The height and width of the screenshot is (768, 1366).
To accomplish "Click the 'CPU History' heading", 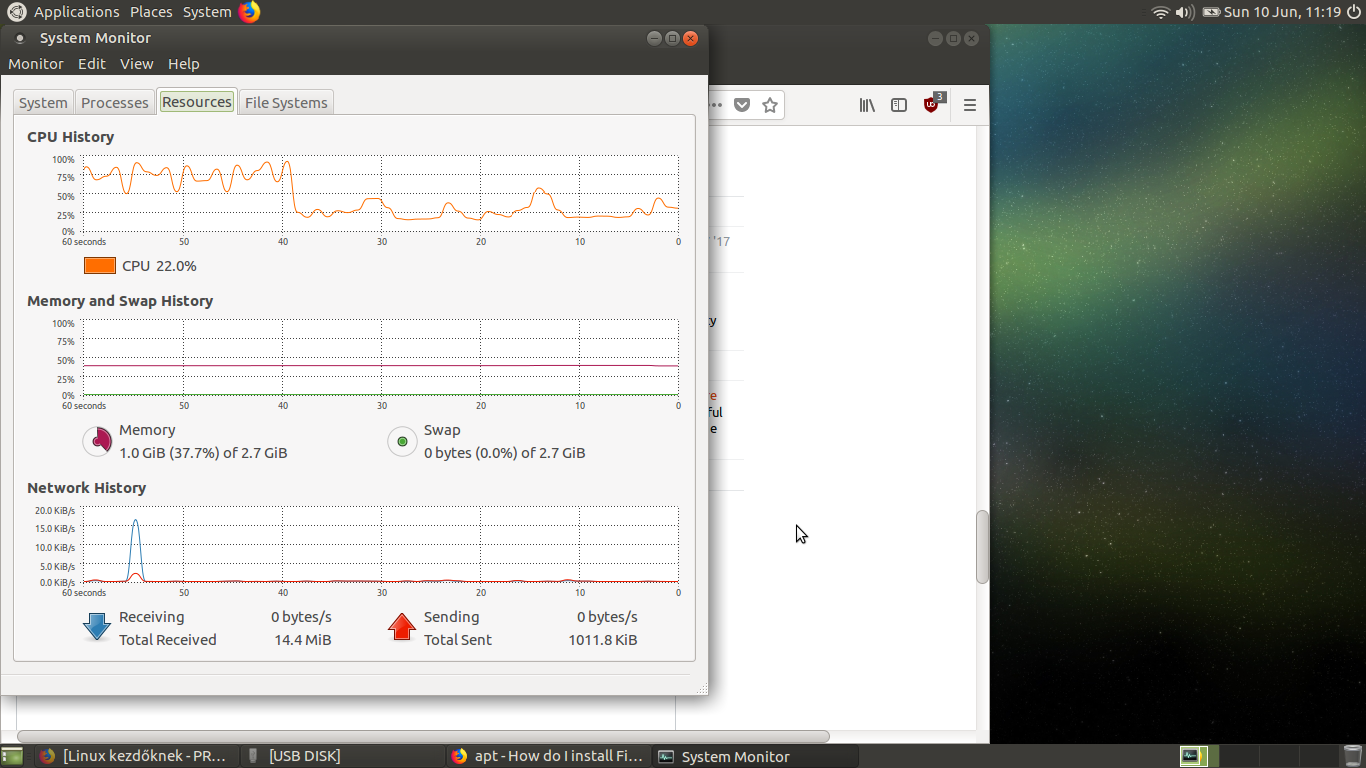I will click(70, 137).
